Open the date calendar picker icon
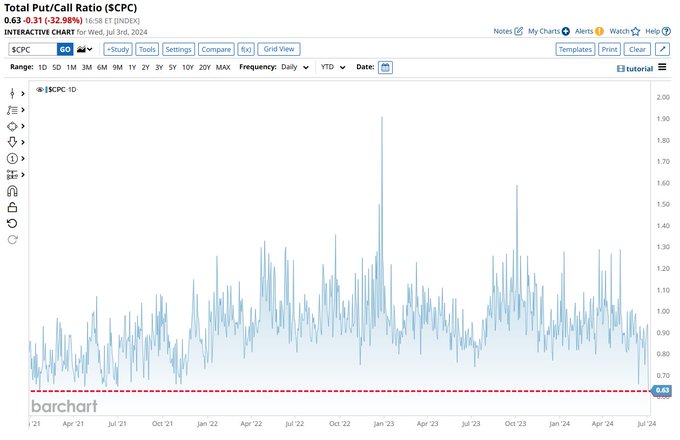The width and height of the screenshot is (680, 440). click(x=385, y=68)
